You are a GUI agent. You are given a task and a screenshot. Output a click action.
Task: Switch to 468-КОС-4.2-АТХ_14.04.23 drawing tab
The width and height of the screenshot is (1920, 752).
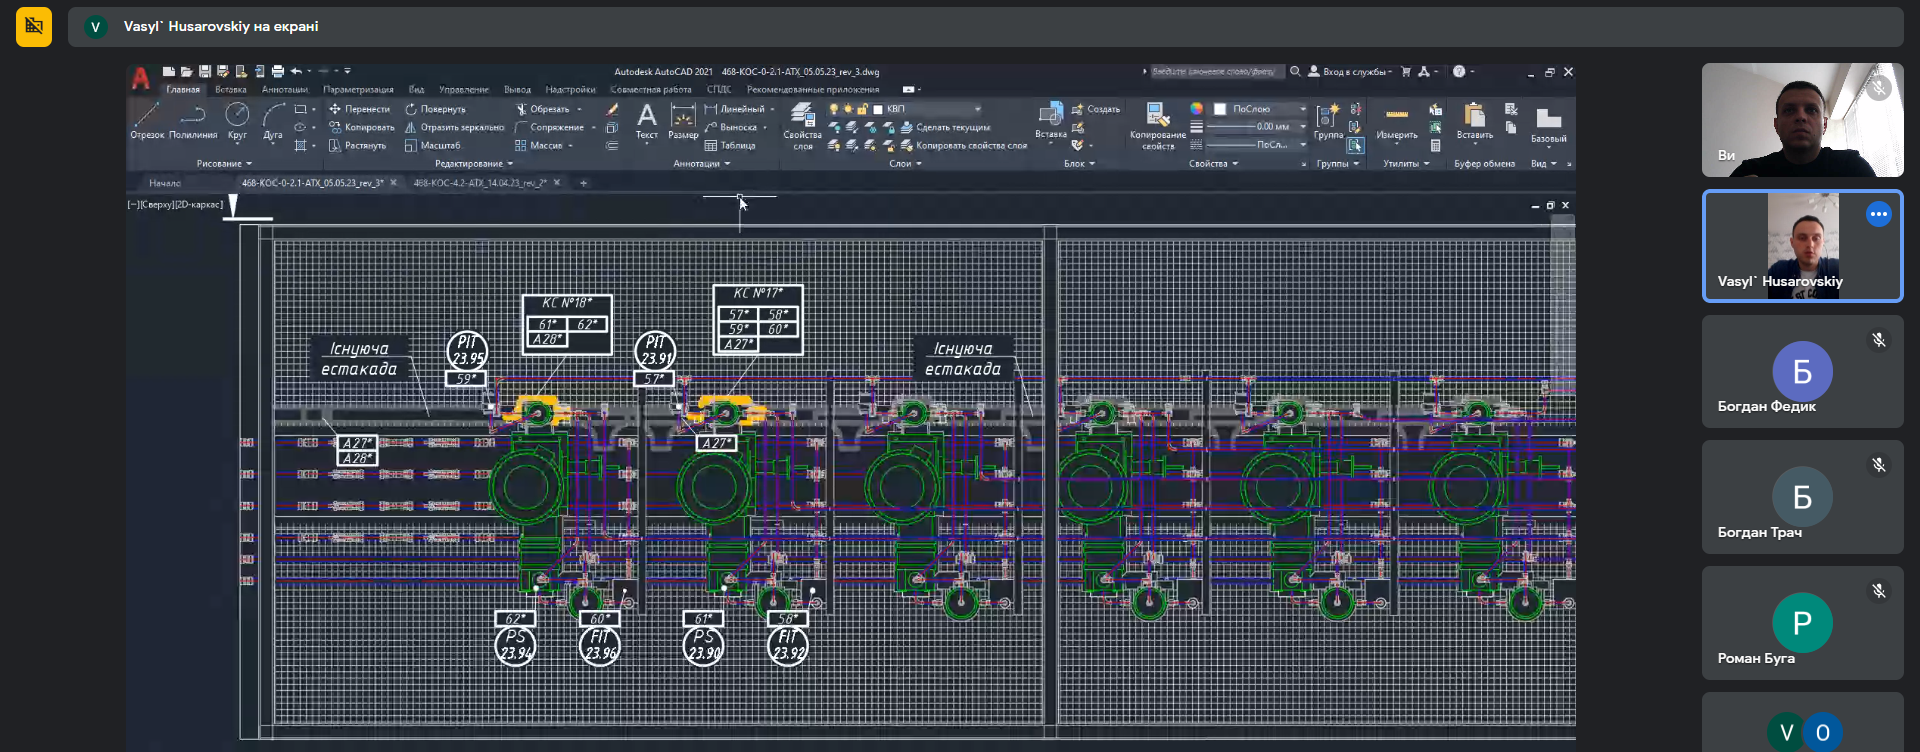(480, 183)
